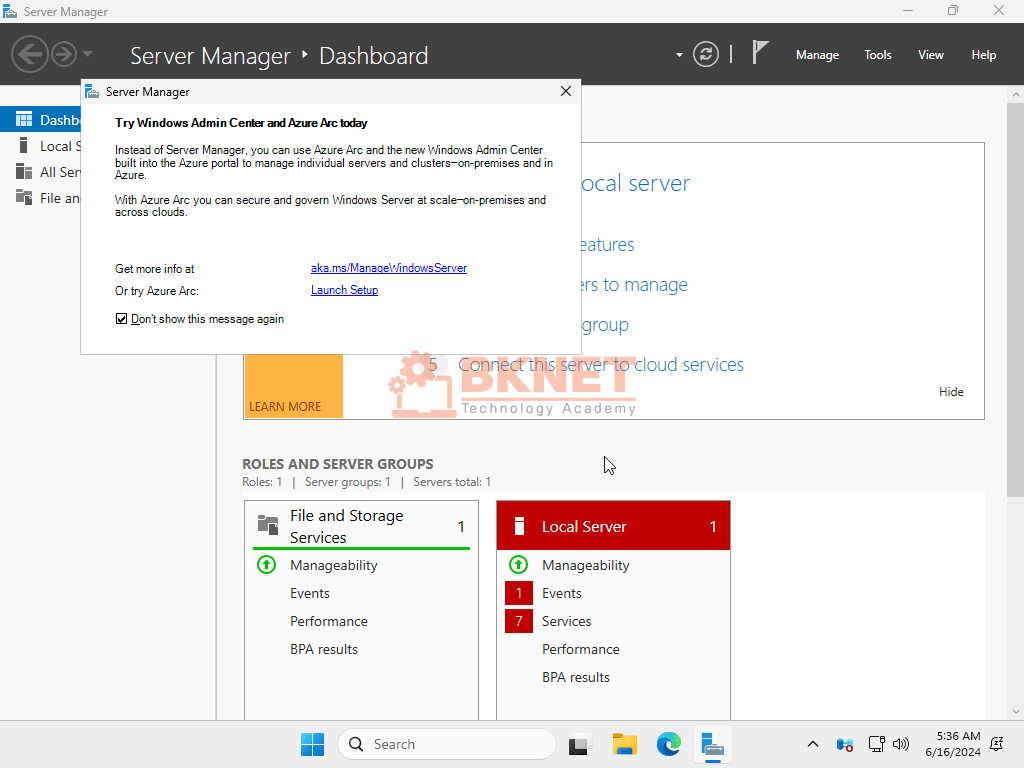The height and width of the screenshot is (768, 1024).
Task: Open the Manage menu
Action: point(817,55)
